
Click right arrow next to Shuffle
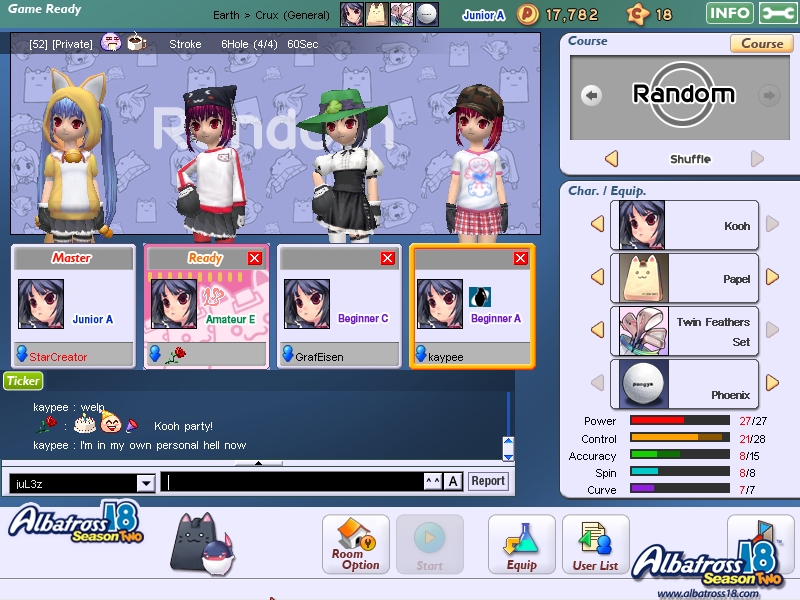[757, 159]
